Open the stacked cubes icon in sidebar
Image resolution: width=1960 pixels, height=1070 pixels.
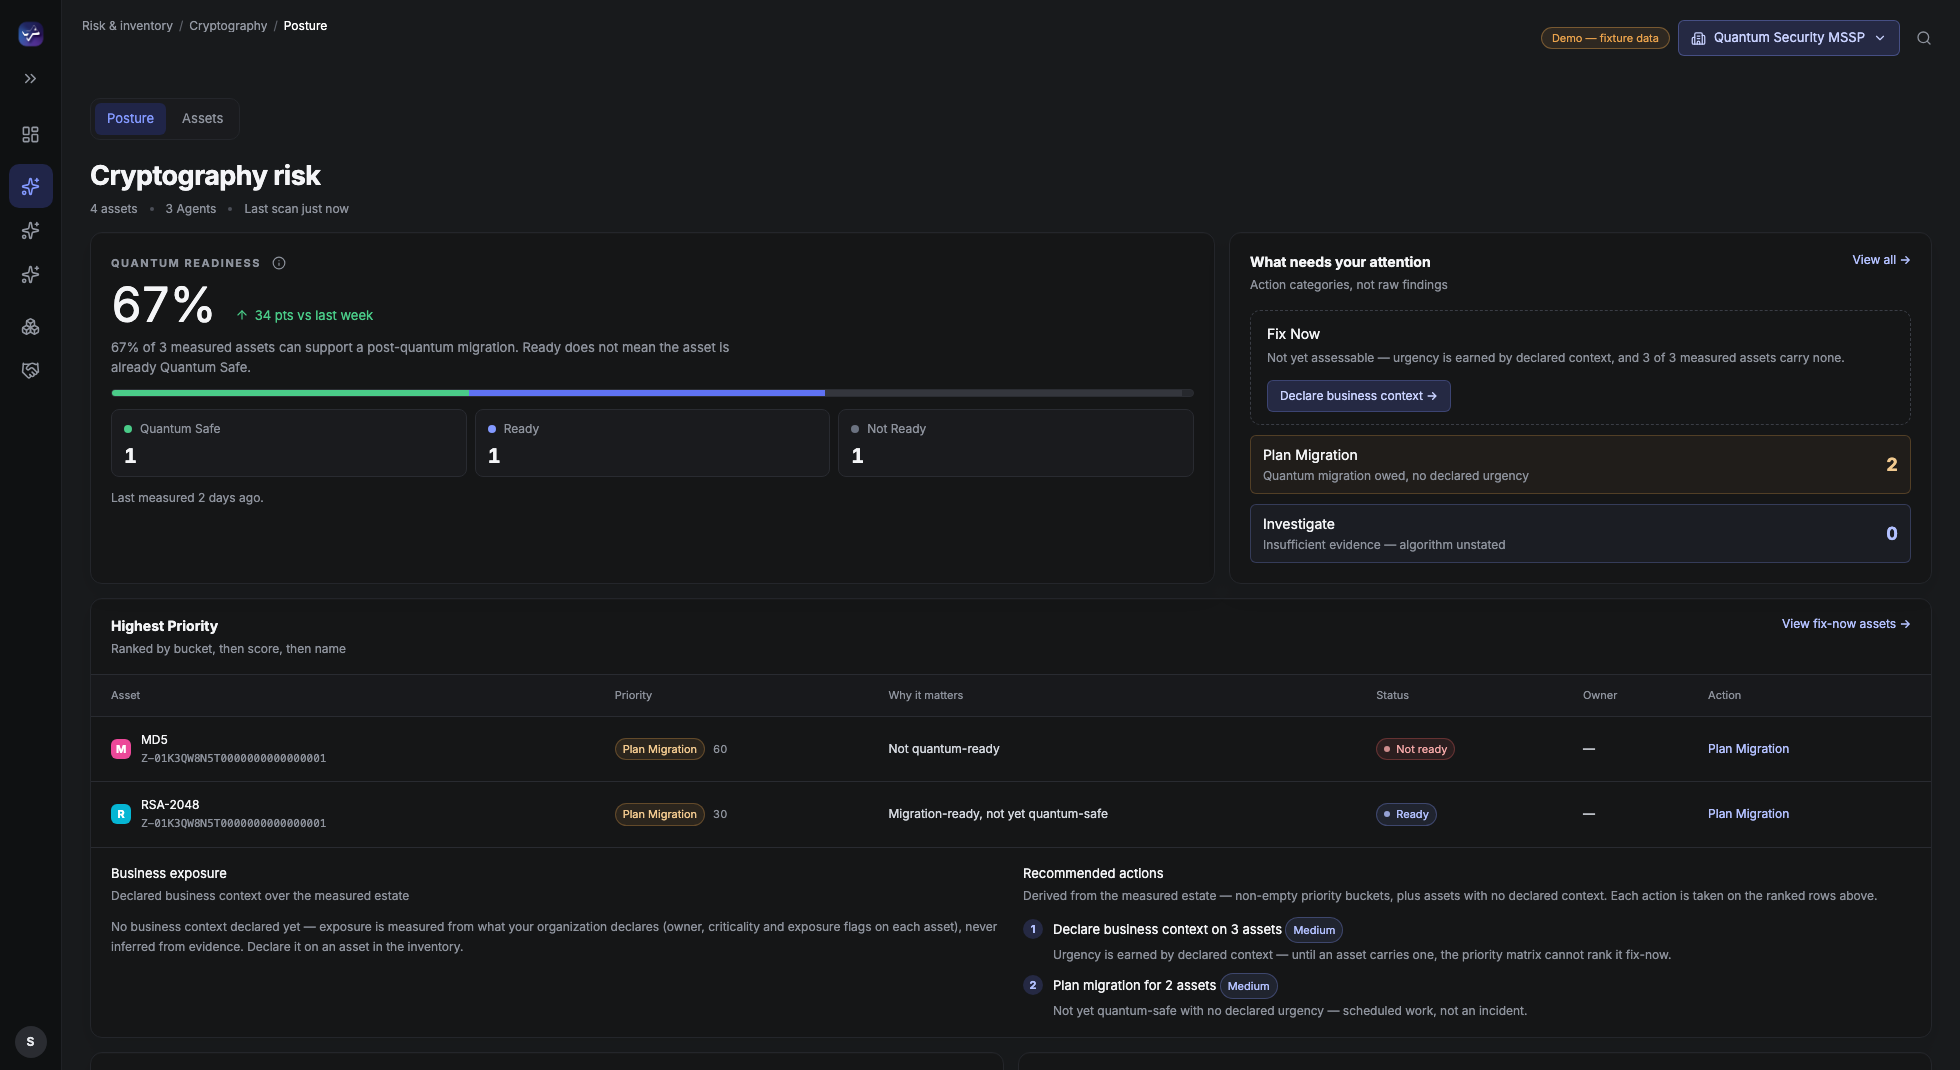tap(31, 326)
